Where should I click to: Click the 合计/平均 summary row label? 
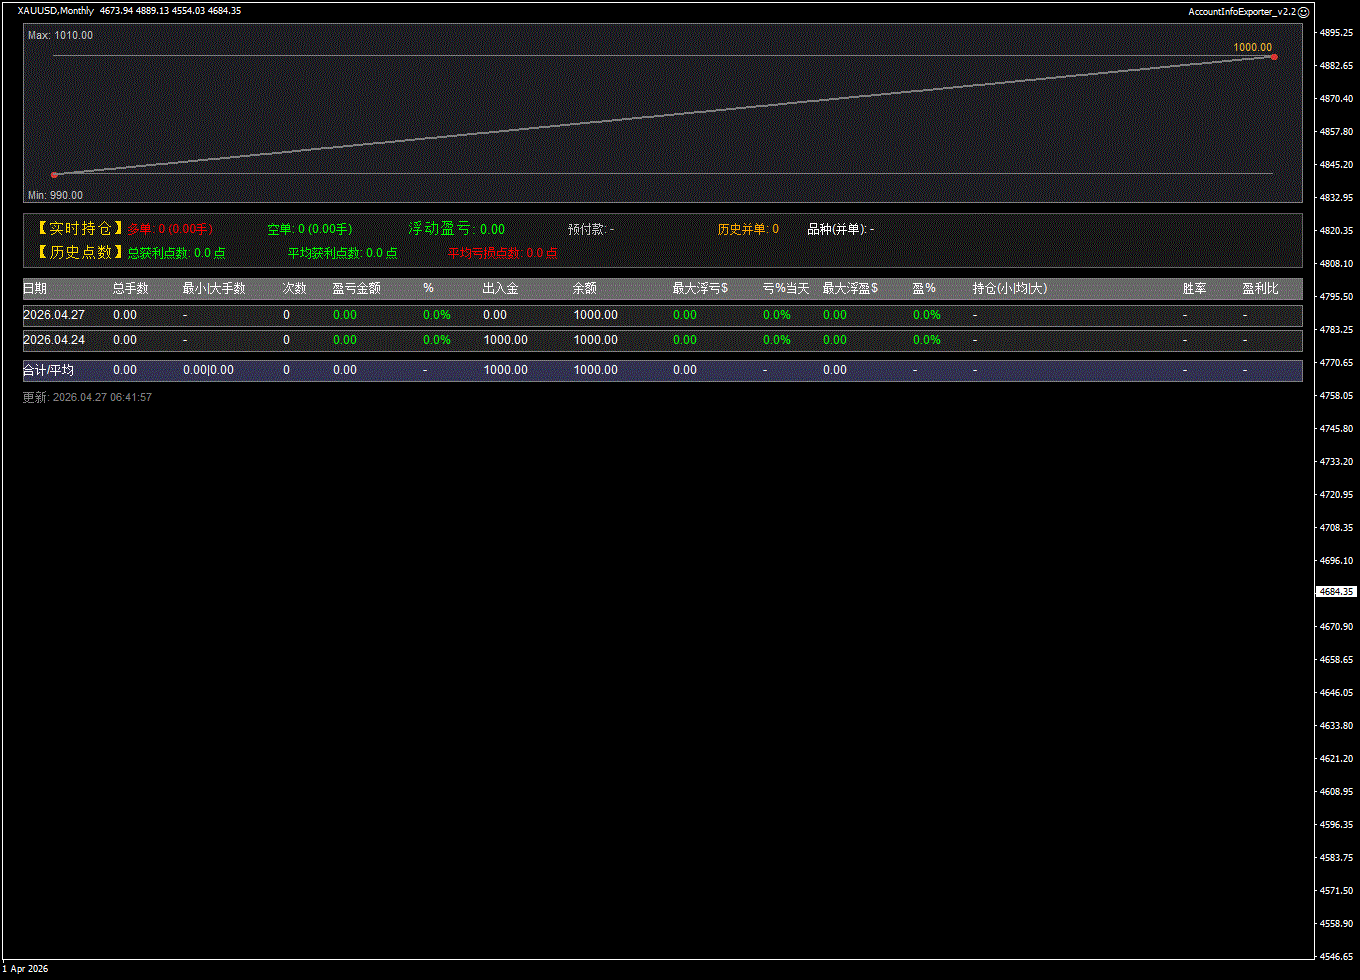[48, 370]
